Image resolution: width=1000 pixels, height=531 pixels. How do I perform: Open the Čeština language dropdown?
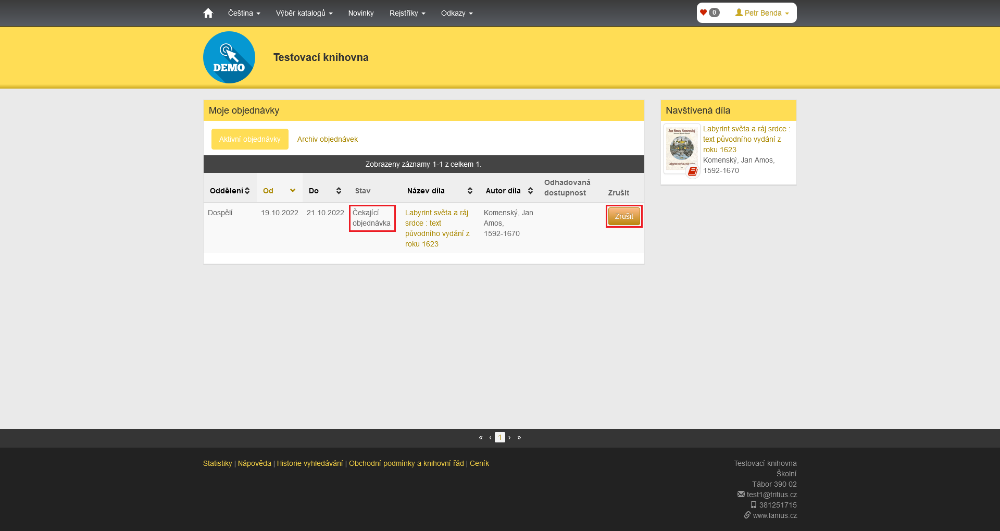241,13
